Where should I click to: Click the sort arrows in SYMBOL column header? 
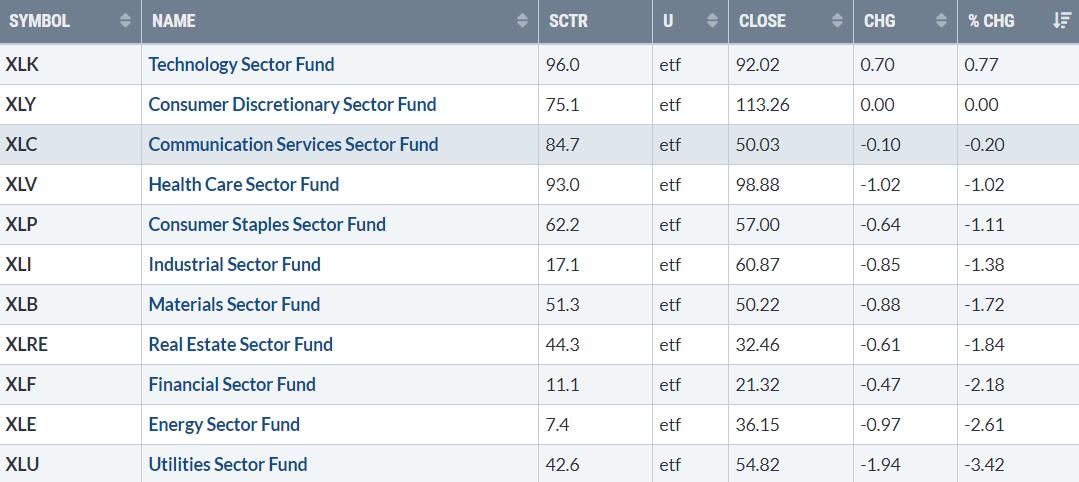[x=125, y=21]
